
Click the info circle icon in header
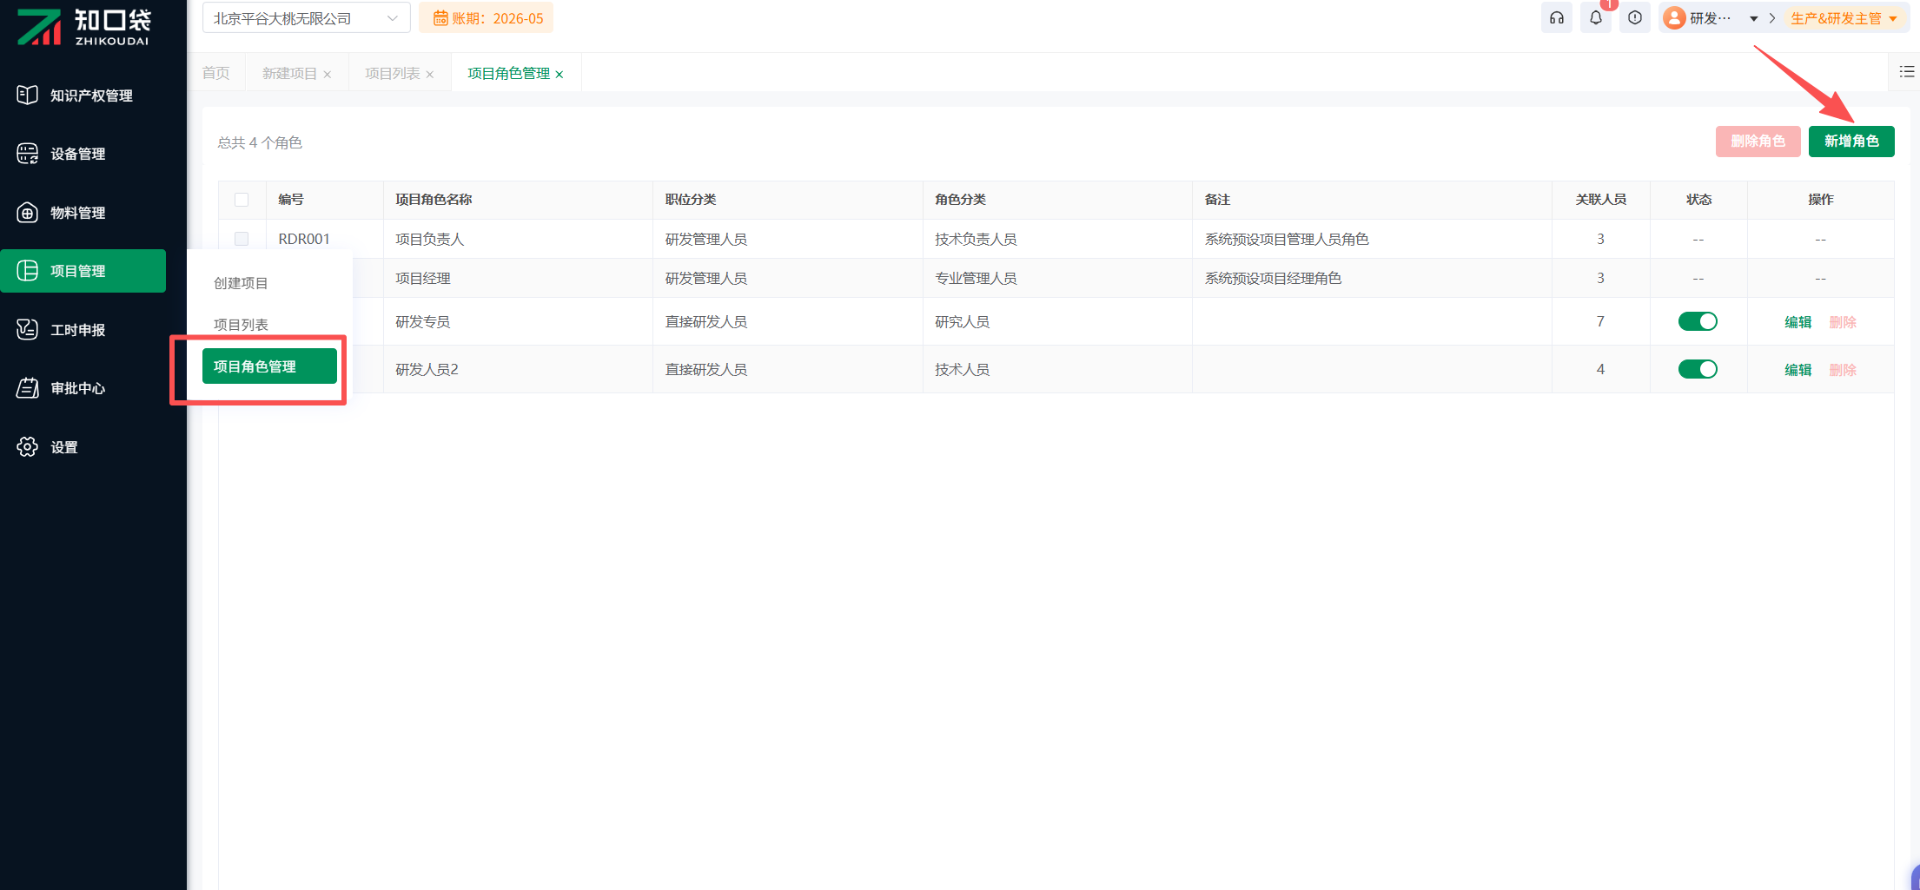[x=1635, y=18]
